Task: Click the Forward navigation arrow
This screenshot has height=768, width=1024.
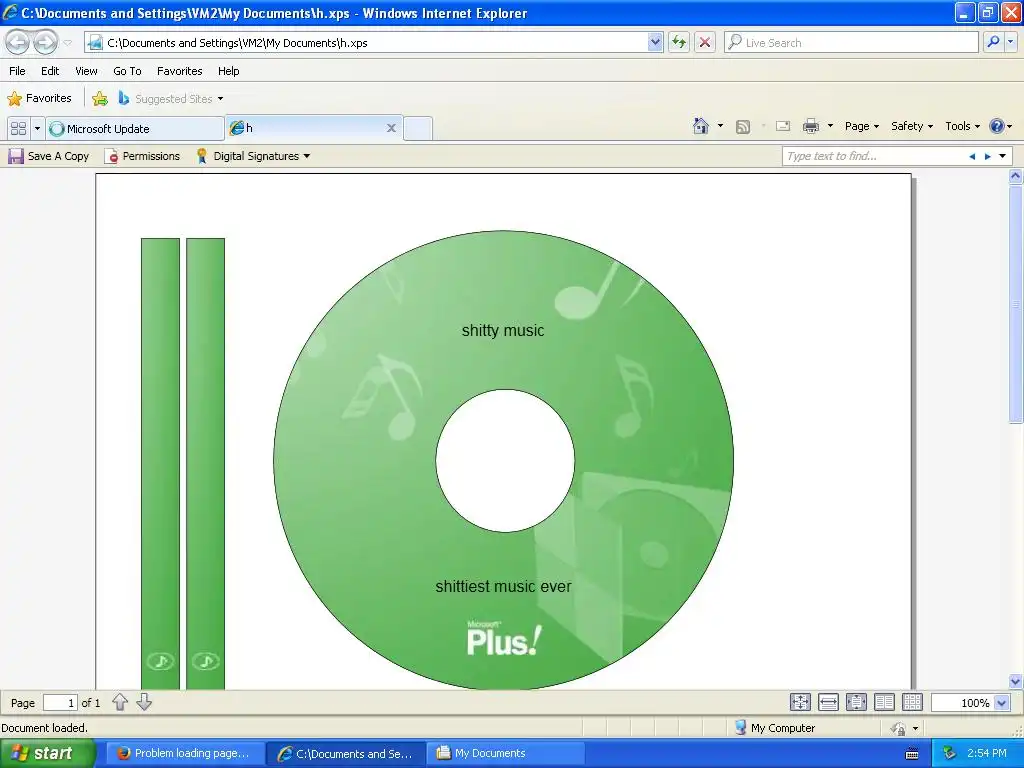Action: (46, 42)
